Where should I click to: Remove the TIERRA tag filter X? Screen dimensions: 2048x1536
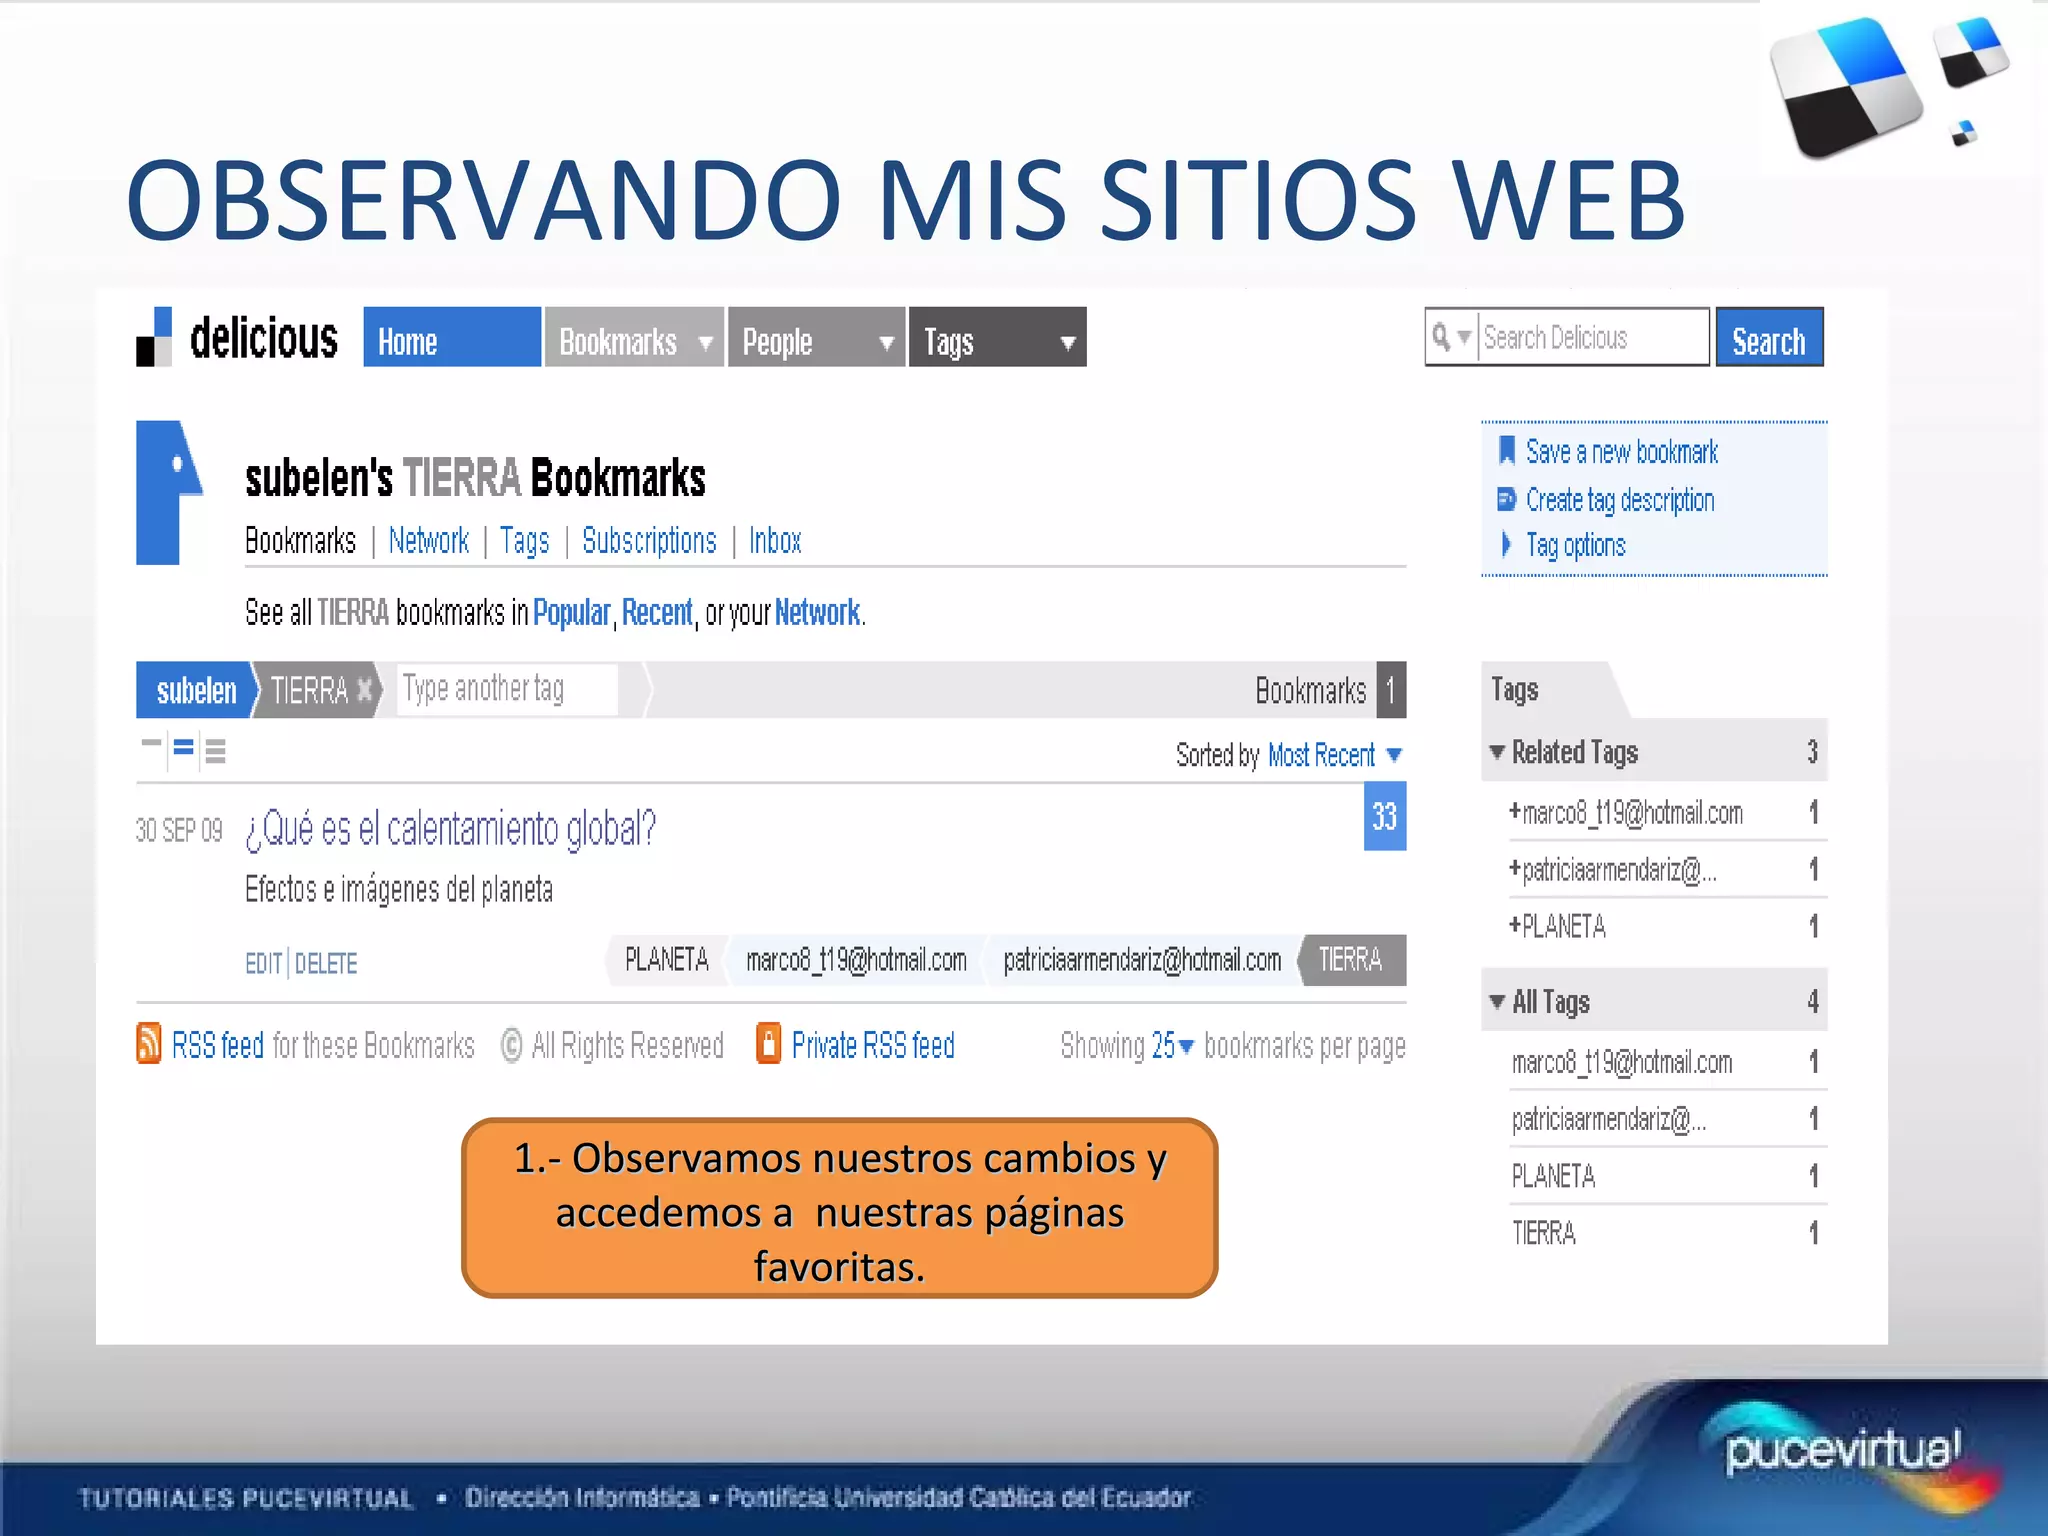click(365, 689)
